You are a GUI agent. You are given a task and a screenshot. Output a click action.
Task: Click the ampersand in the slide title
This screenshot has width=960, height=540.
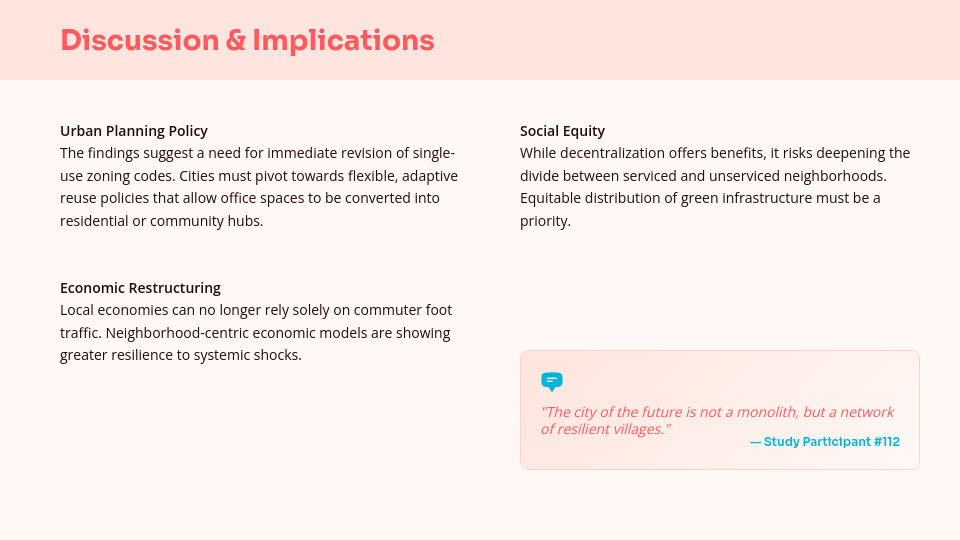click(236, 40)
